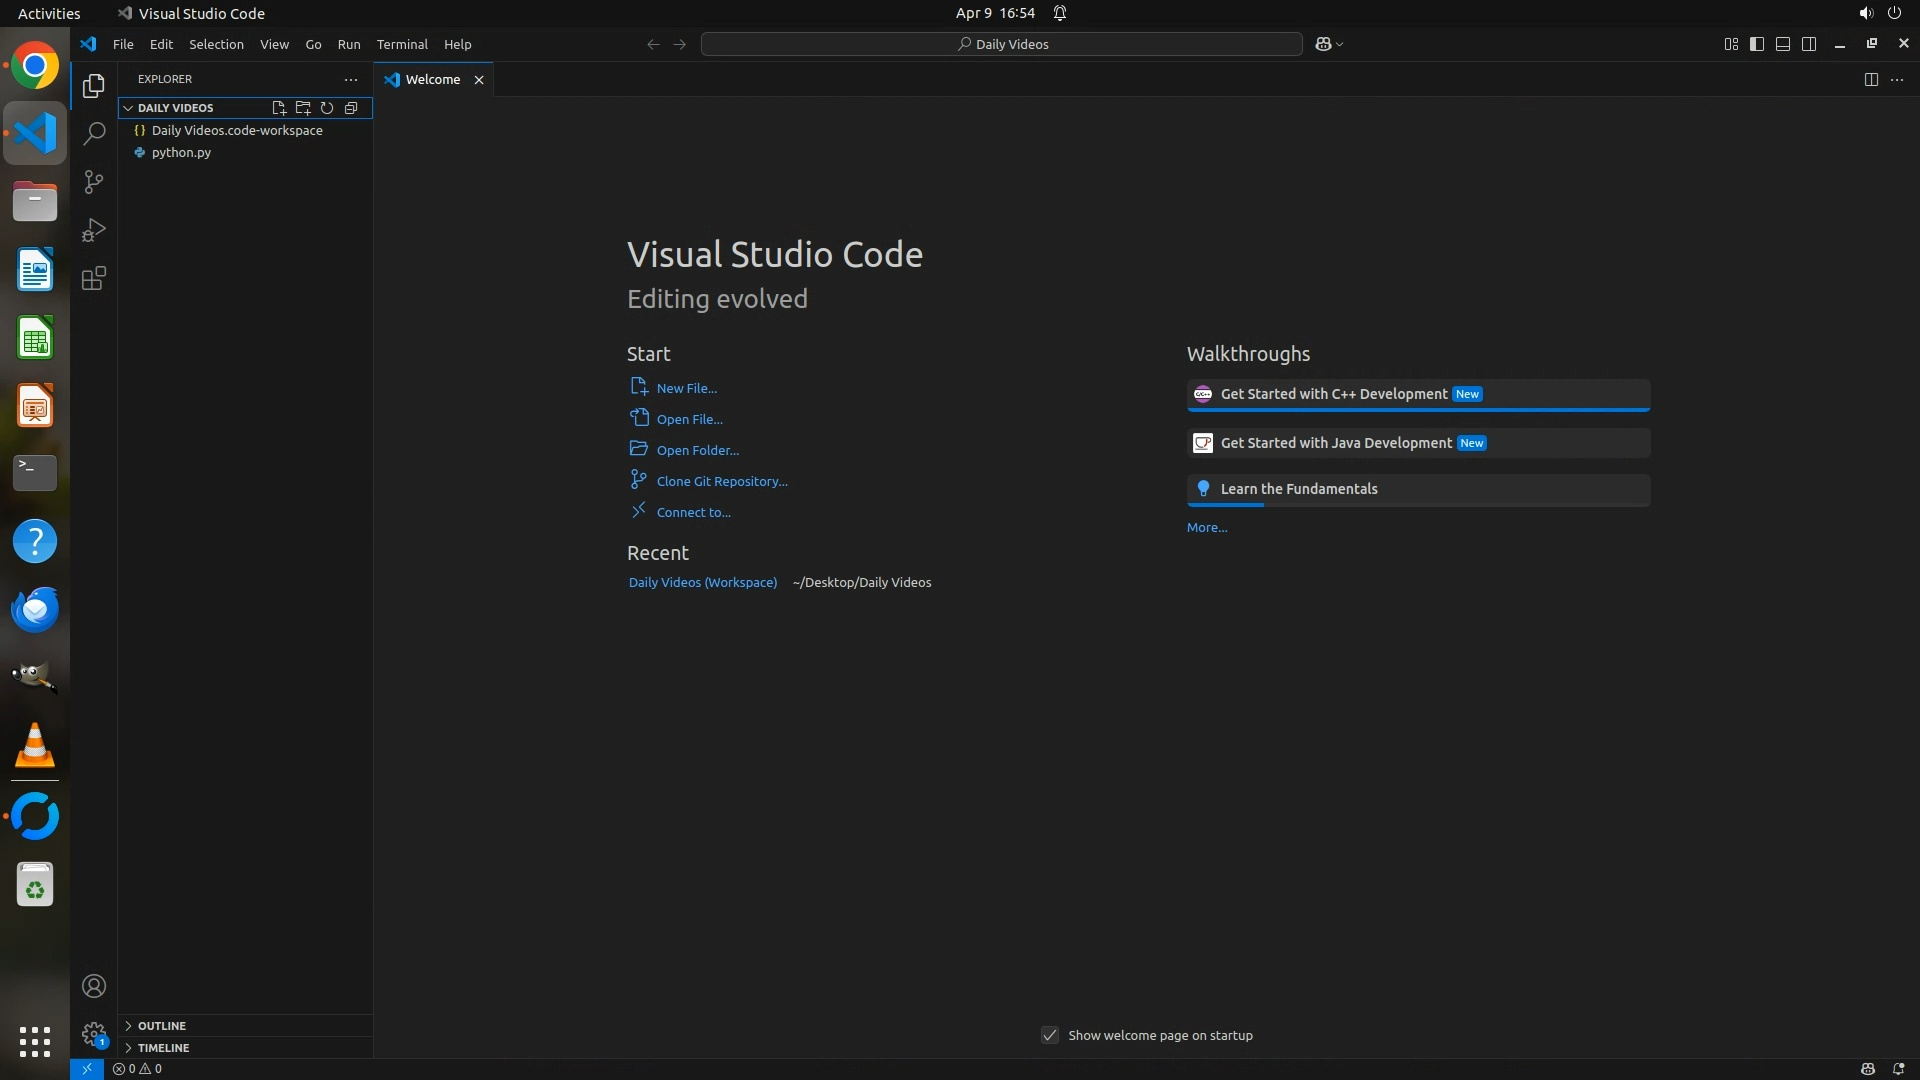1920x1080 pixels.
Task: Refresh the Explorer file list
Action: (327, 108)
